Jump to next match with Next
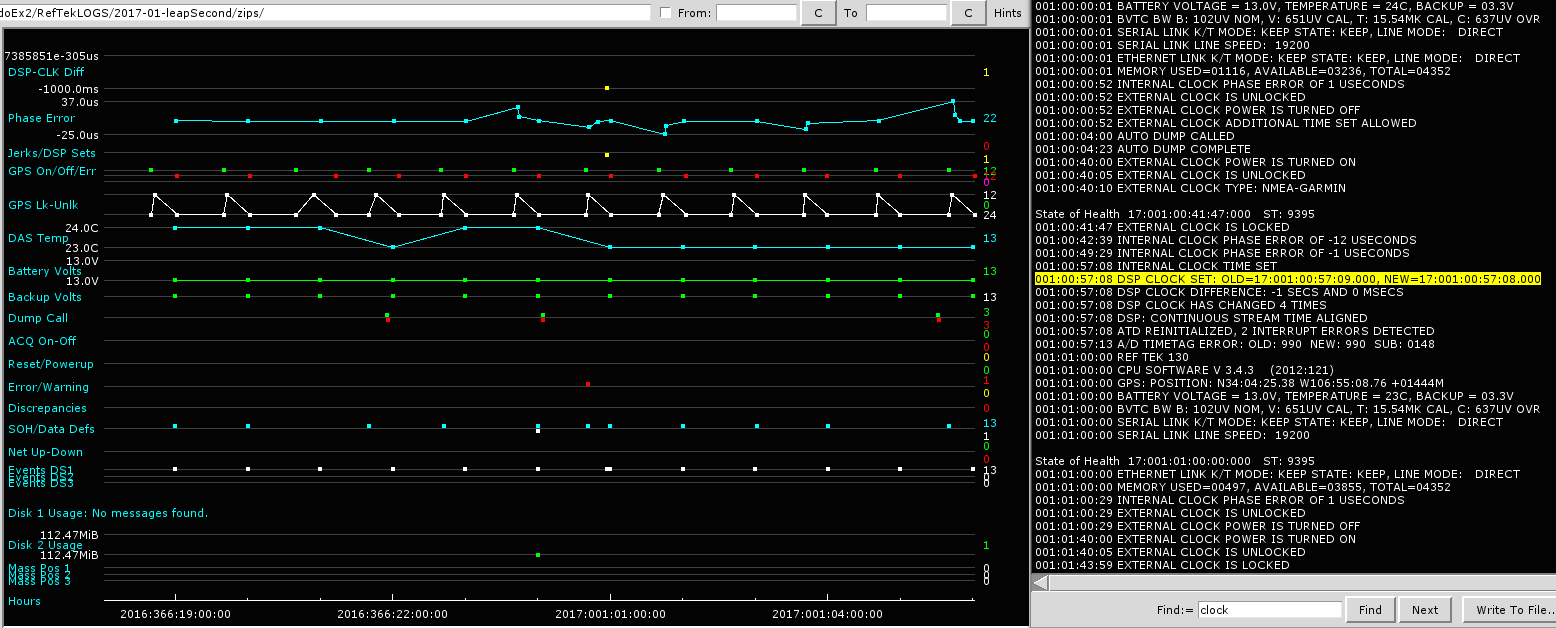Viewport: 1556px width, 628px height. point(1425,610)
